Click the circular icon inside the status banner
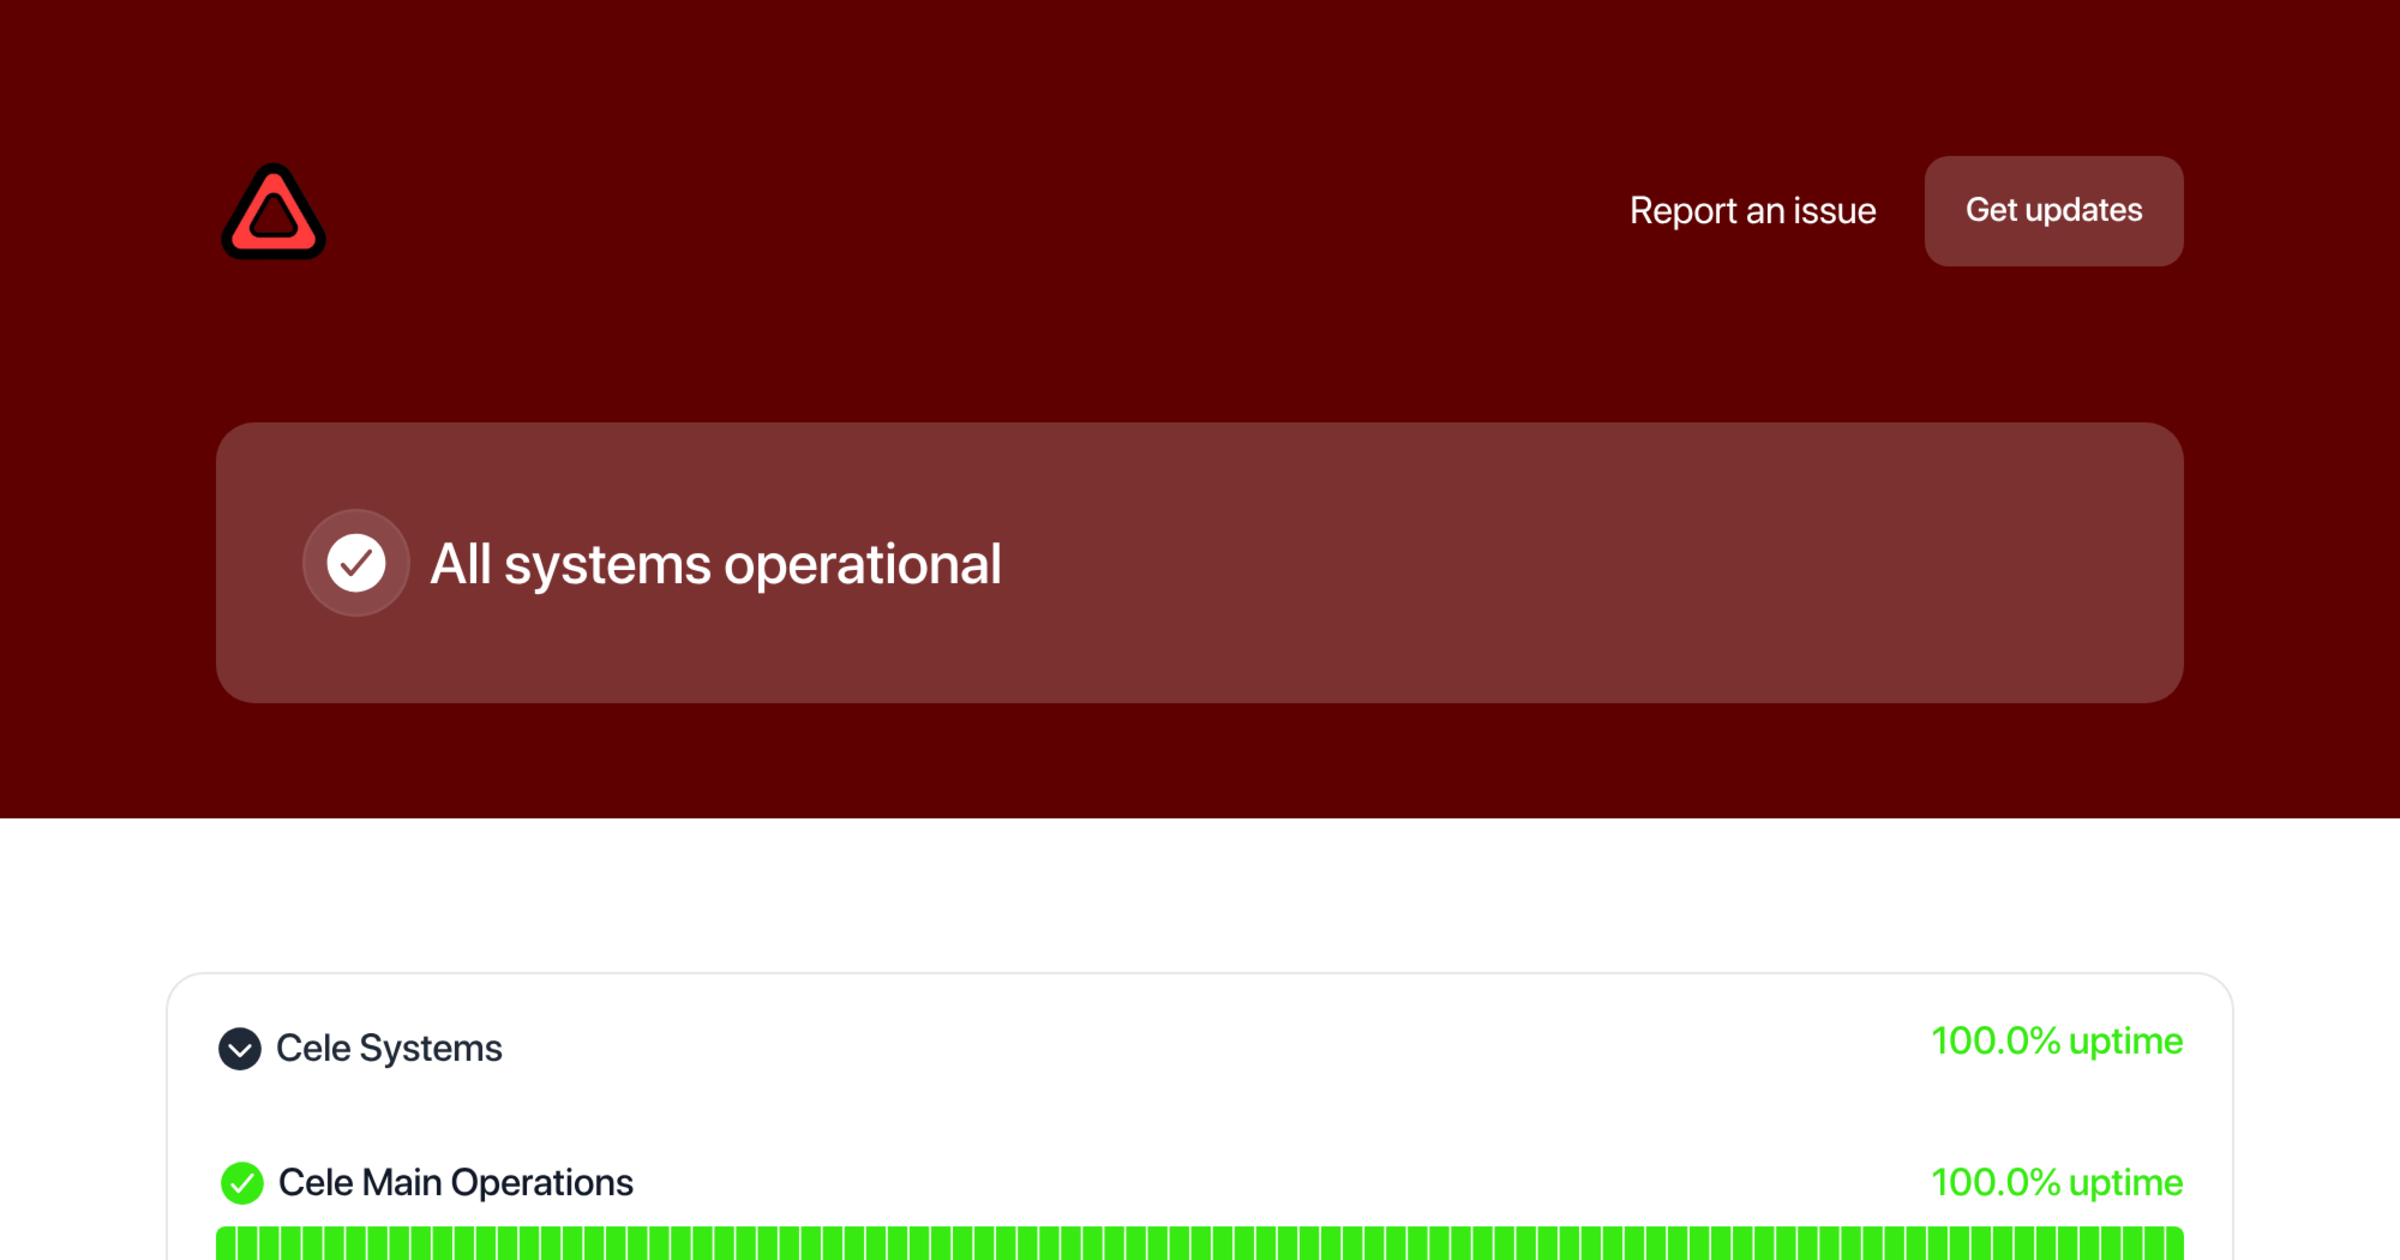 tap(356, 563)
